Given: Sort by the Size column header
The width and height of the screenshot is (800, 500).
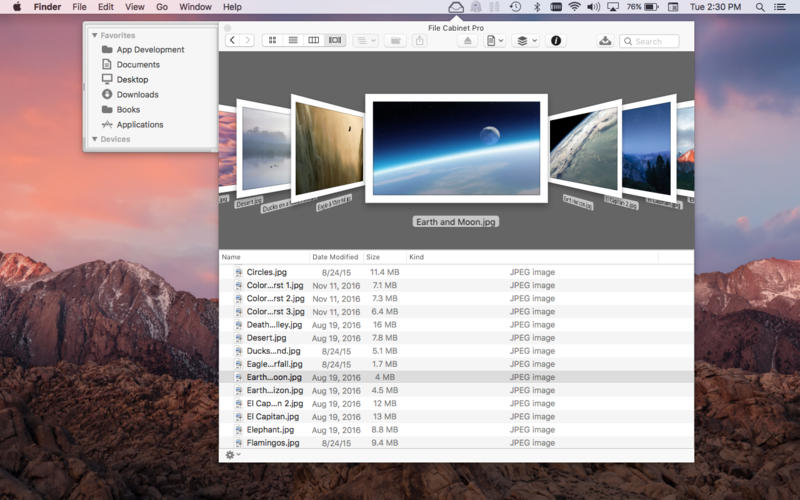Looking at the screenshot, I should coord(385,257).
